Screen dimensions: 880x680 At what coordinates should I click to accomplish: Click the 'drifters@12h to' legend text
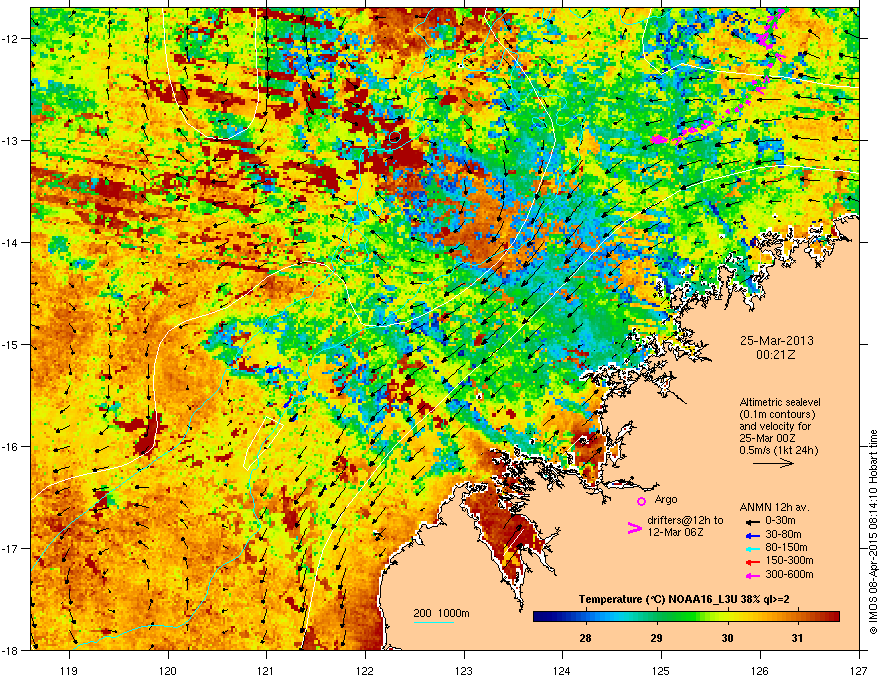coord(685,521)
